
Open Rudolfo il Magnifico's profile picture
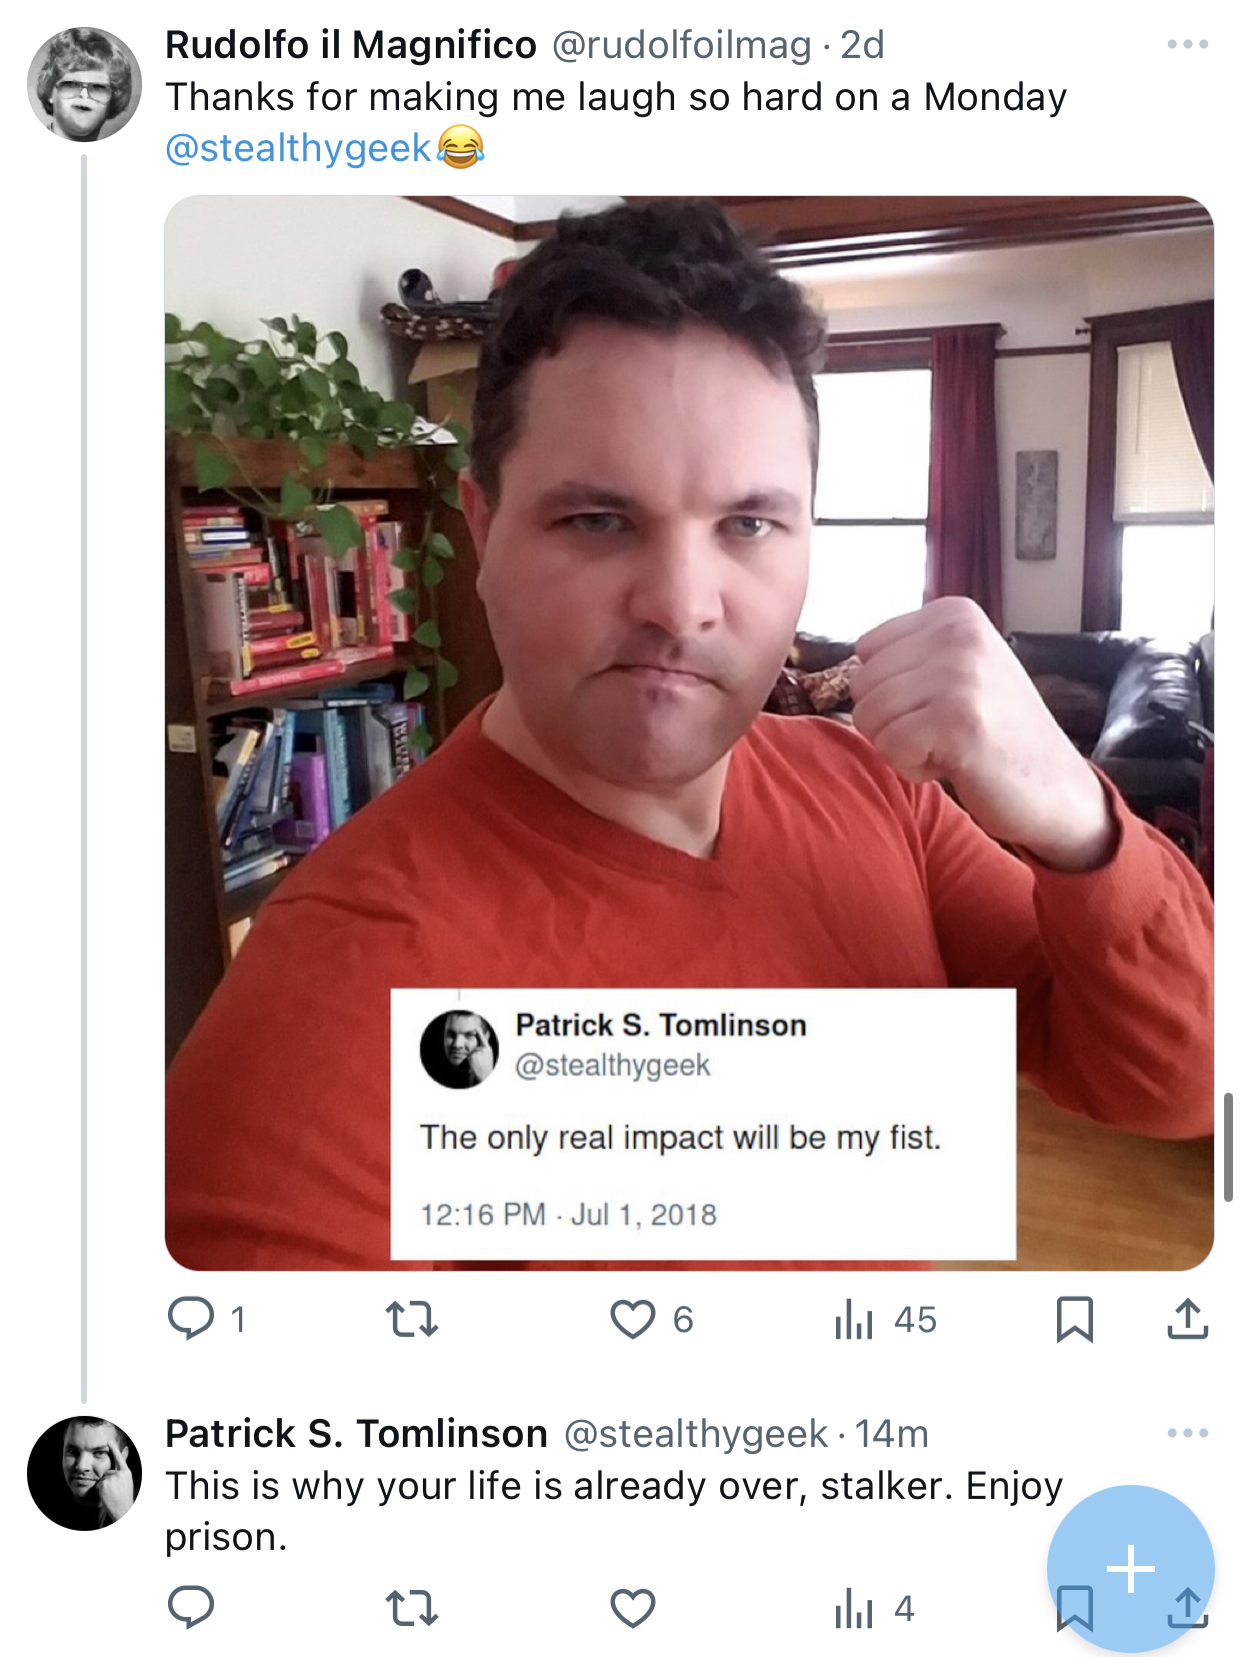pyautogui.click(x=84, y=84)
